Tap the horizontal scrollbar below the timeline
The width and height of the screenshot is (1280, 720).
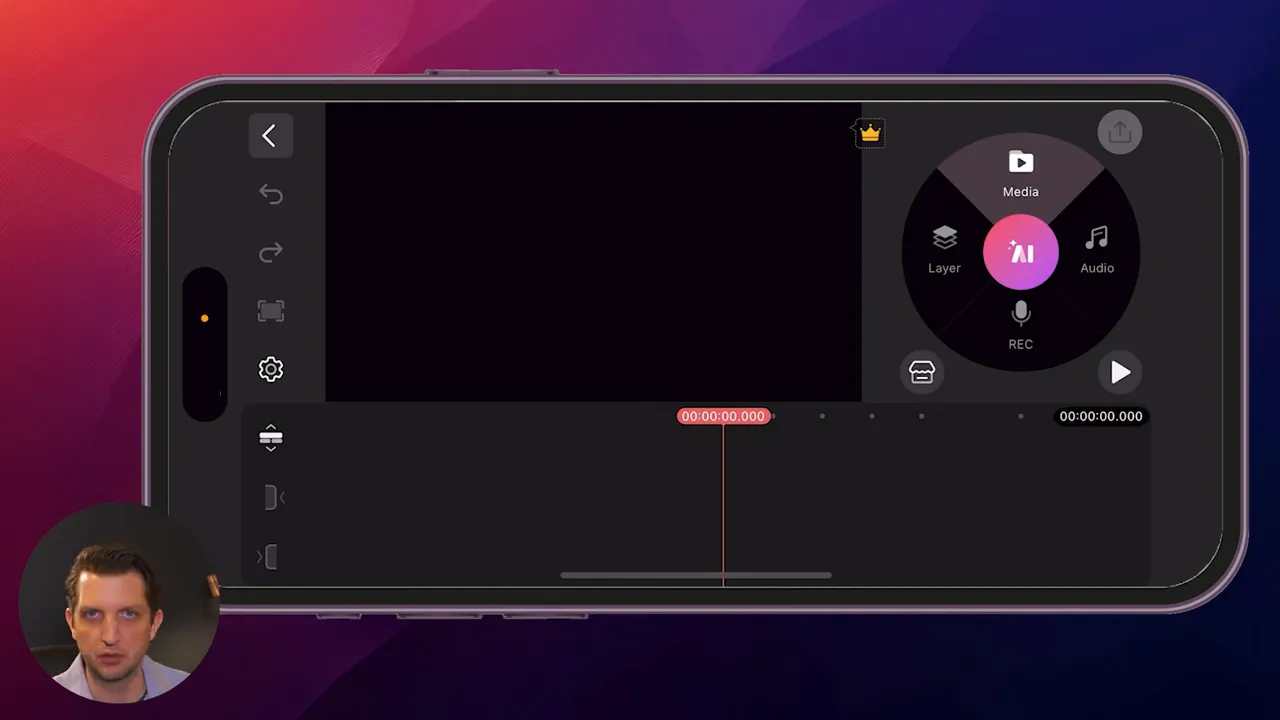697,575
